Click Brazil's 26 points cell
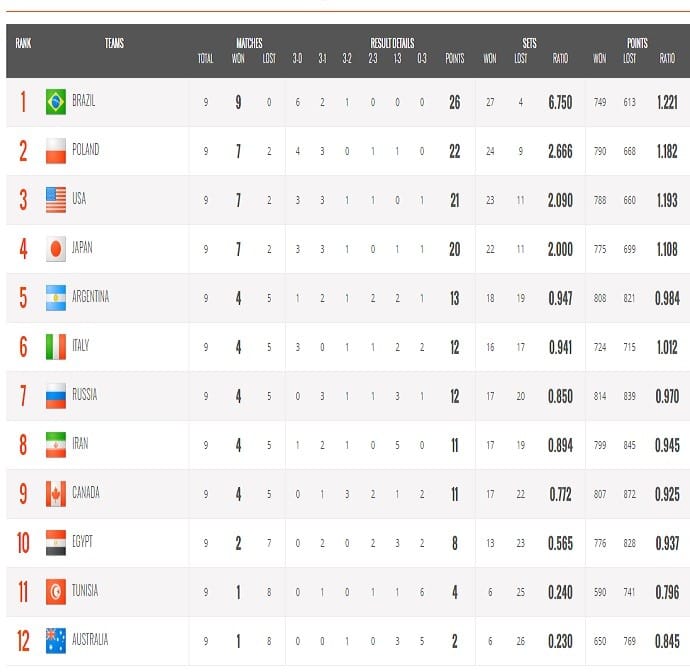690x672 pixels. tap(454, 102)
